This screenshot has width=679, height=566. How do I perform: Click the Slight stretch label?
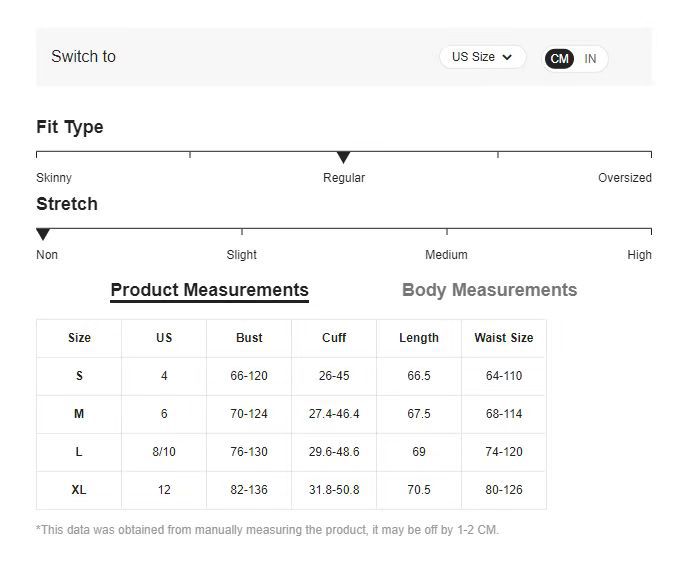pyautogui.click(x=241, y=255)
